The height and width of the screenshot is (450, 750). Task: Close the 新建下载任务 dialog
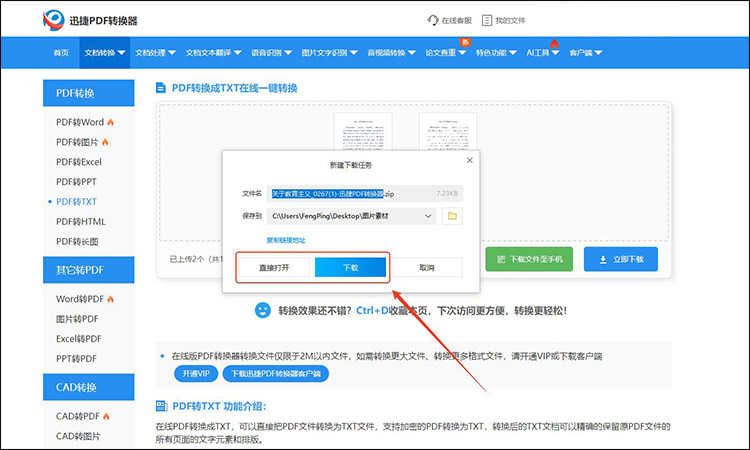click(x=470, y=160)
